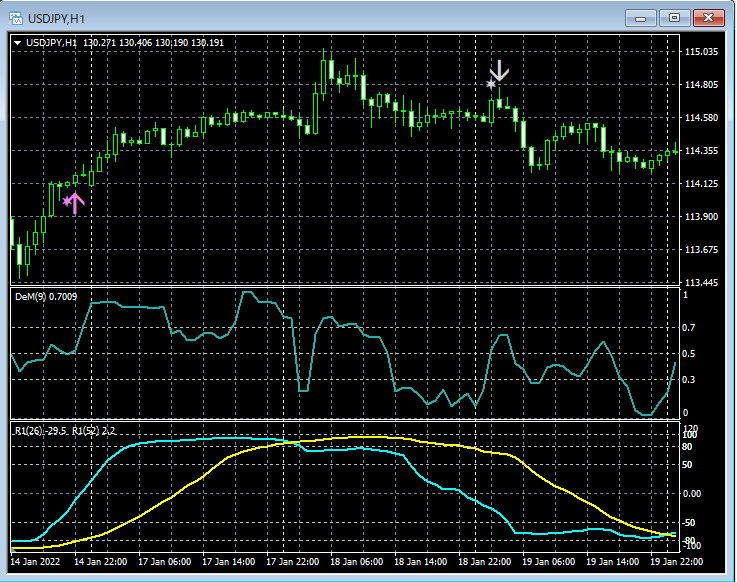This screenshot has width=737, height=582.
Task: Click the pink star marker beside the up arrow
Action: pos(67,201)
